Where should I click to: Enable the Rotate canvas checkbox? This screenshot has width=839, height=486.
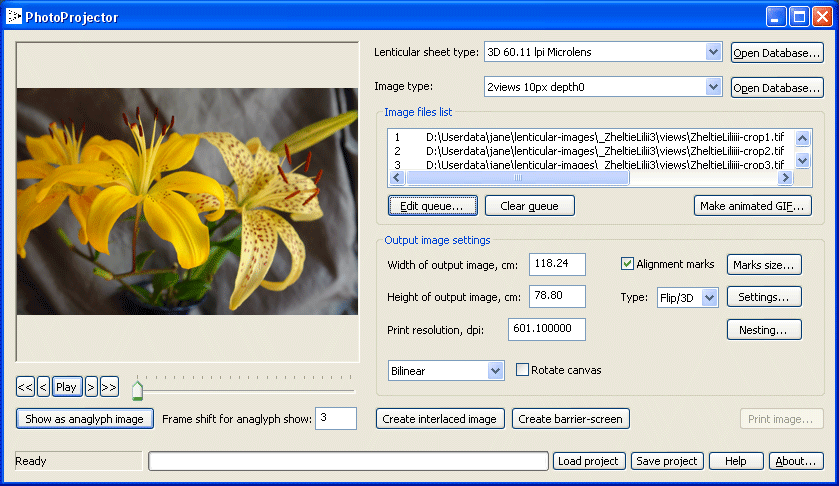pos(523,370)
